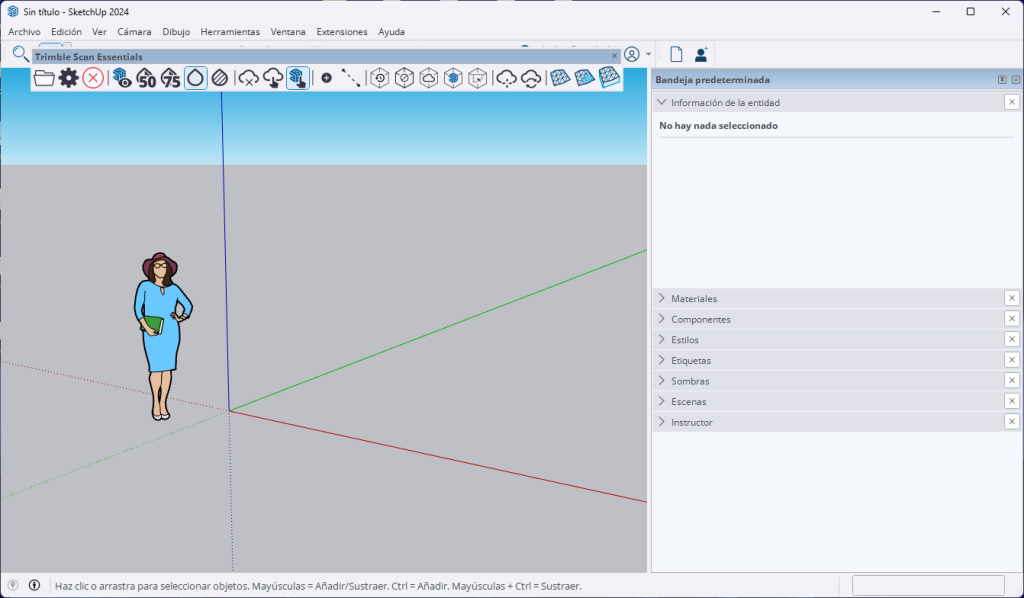The height and width of the screenshot is (598, 1024).
Task: Set point cloud transparency to 75
Action: pyautogui.click(x=170, y=78)
